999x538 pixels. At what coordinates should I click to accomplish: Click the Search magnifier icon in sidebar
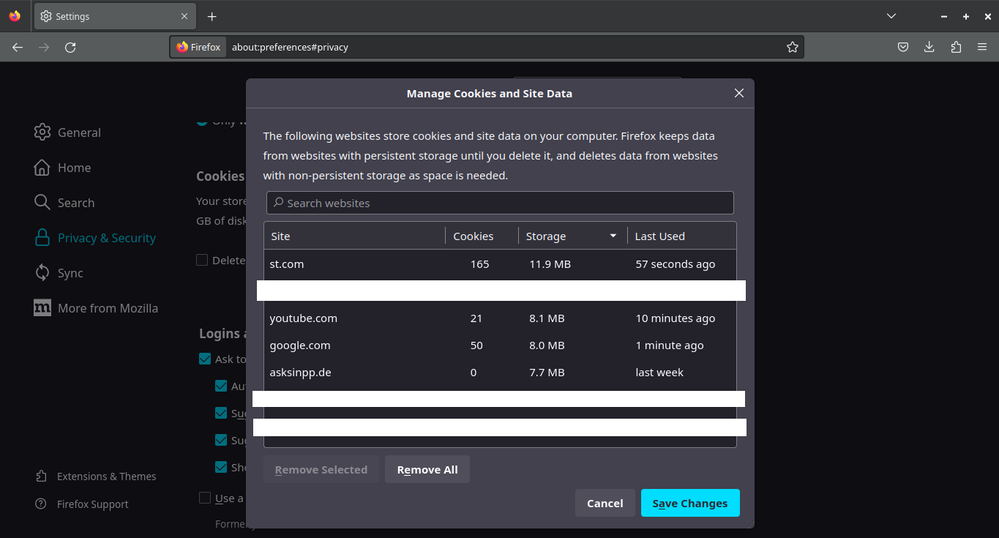(42, 202)
